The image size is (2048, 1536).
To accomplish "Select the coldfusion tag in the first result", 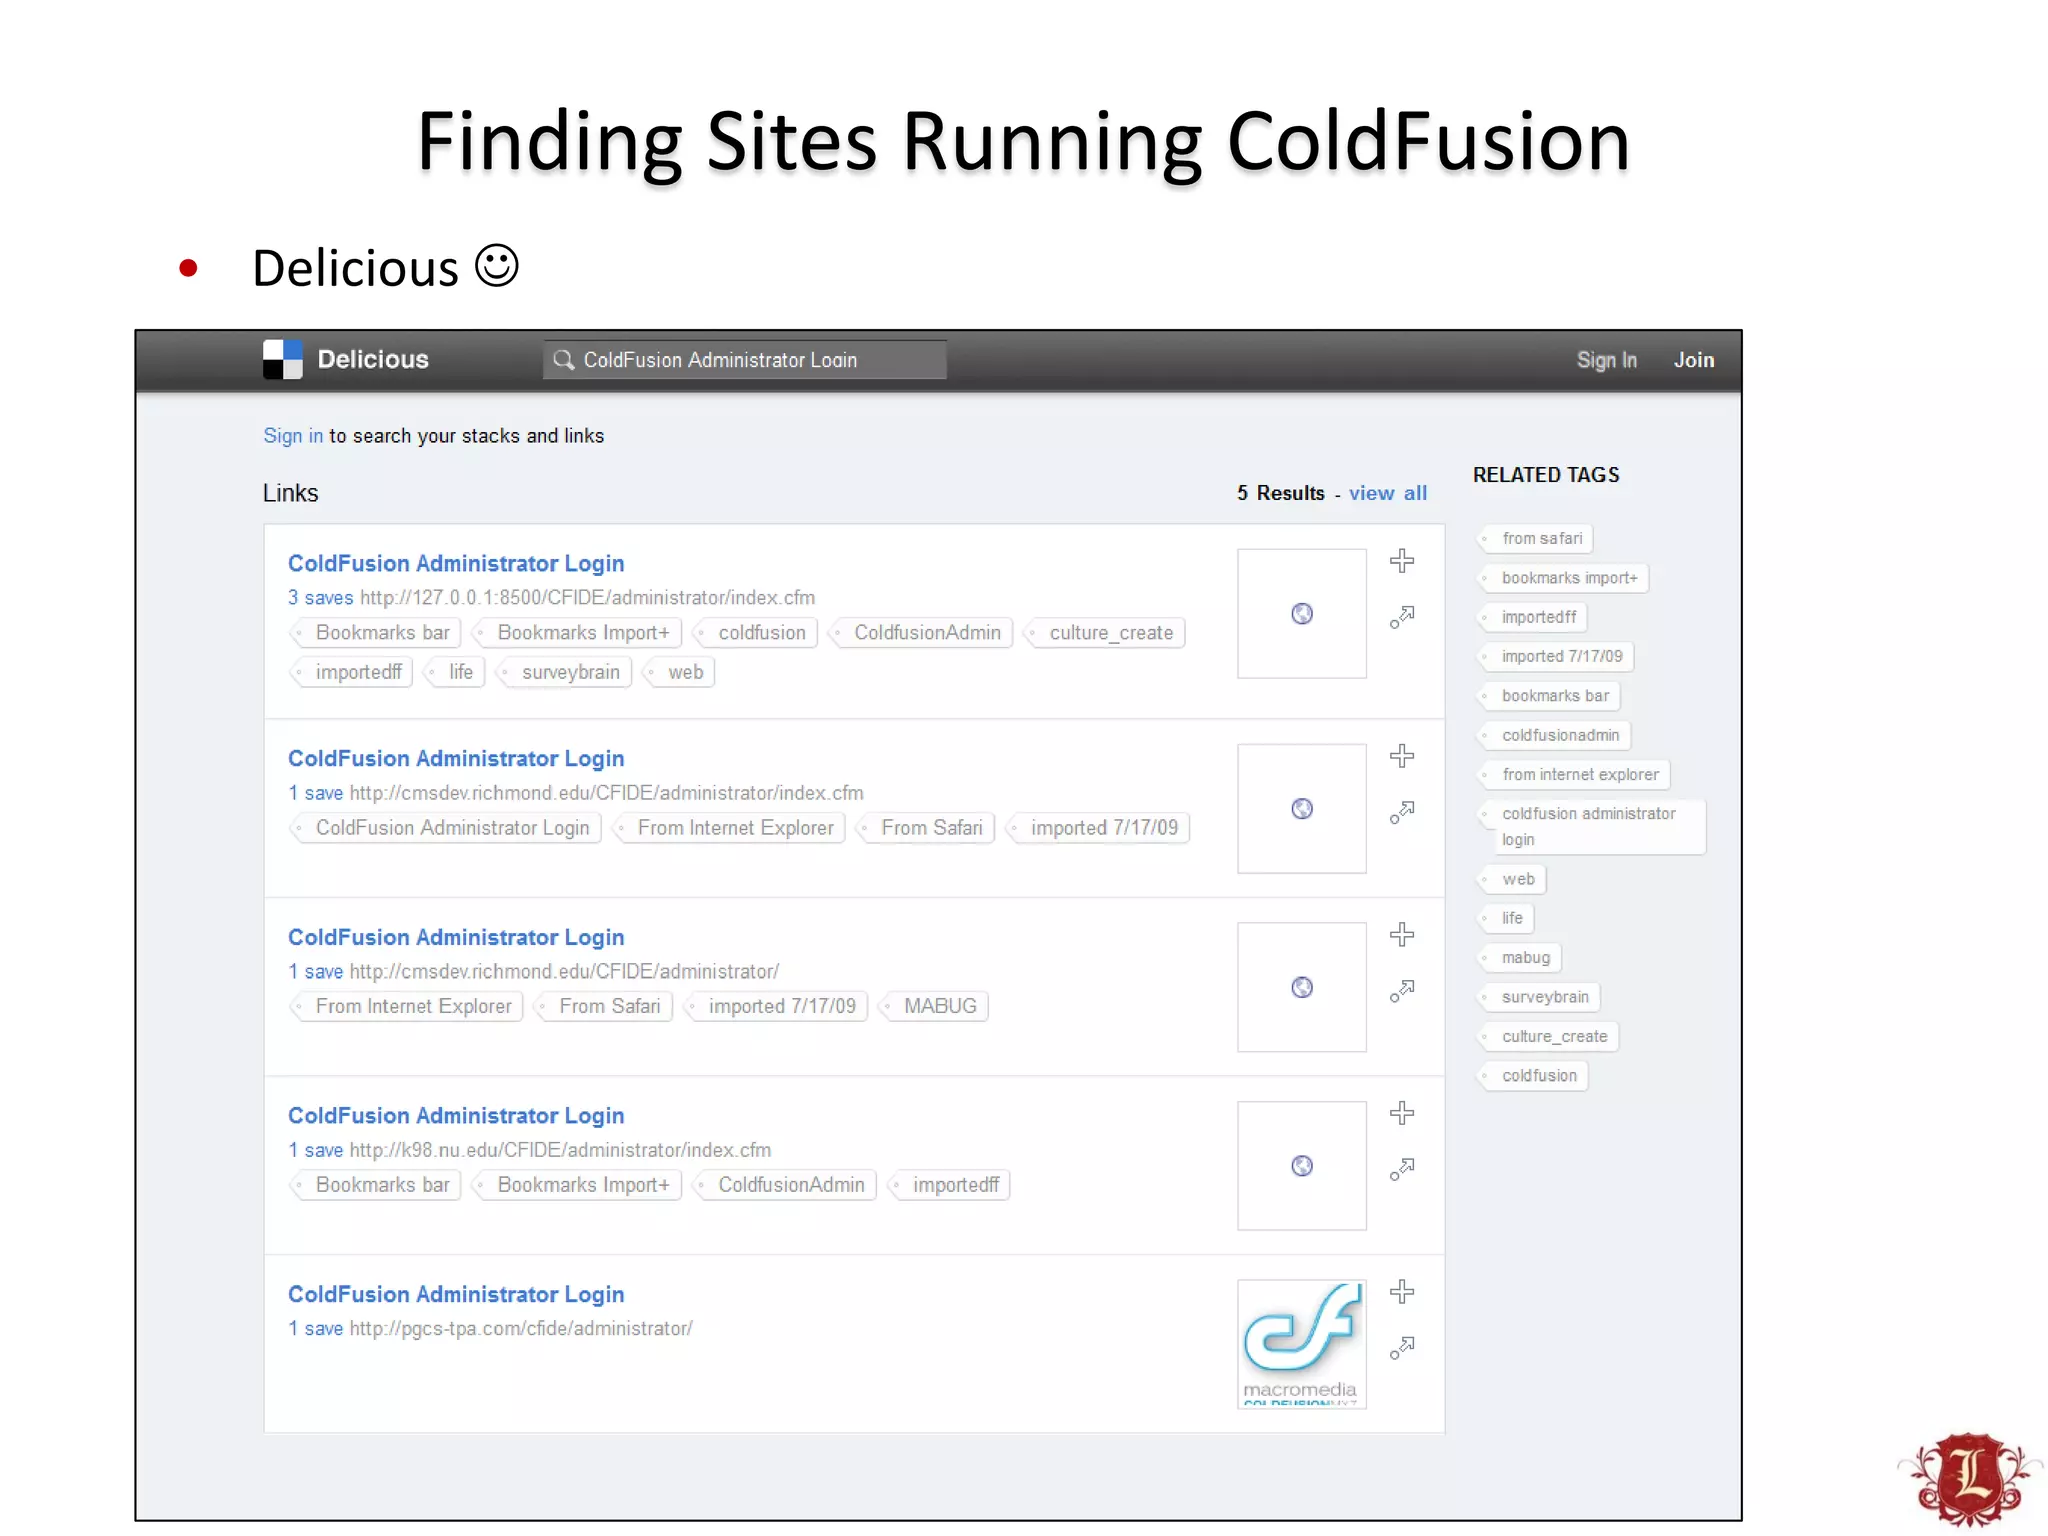I will (x=756, y=633).
